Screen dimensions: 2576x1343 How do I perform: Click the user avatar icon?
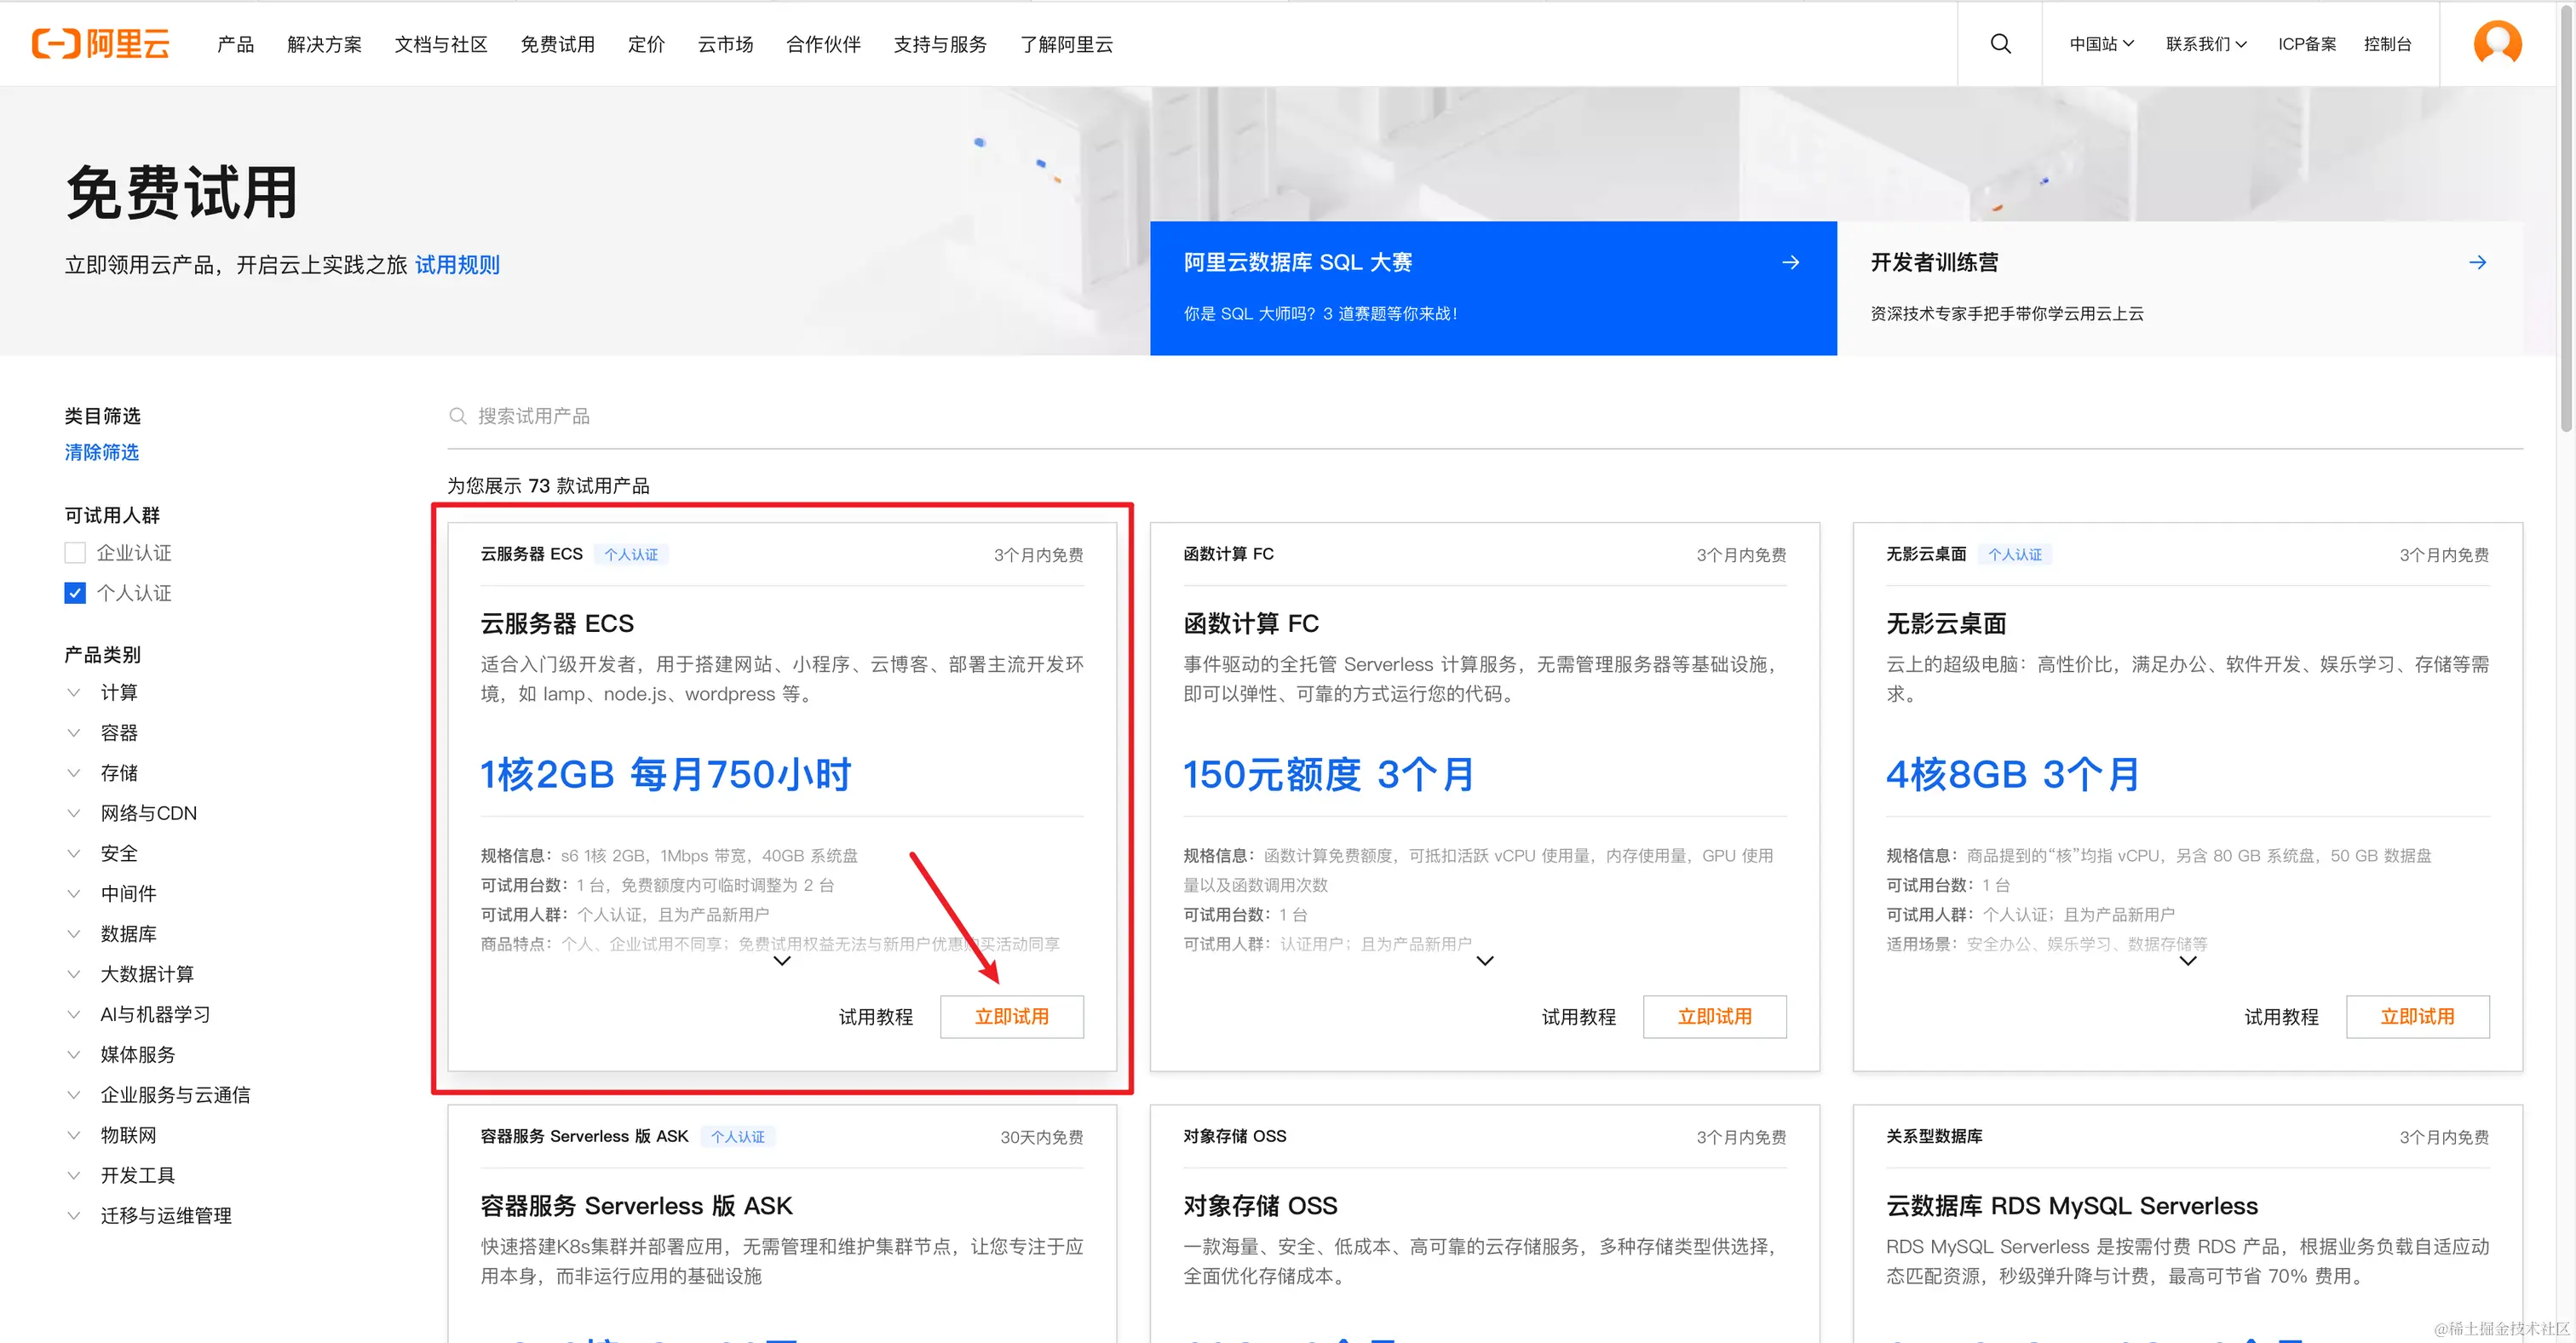[2496, 44]
